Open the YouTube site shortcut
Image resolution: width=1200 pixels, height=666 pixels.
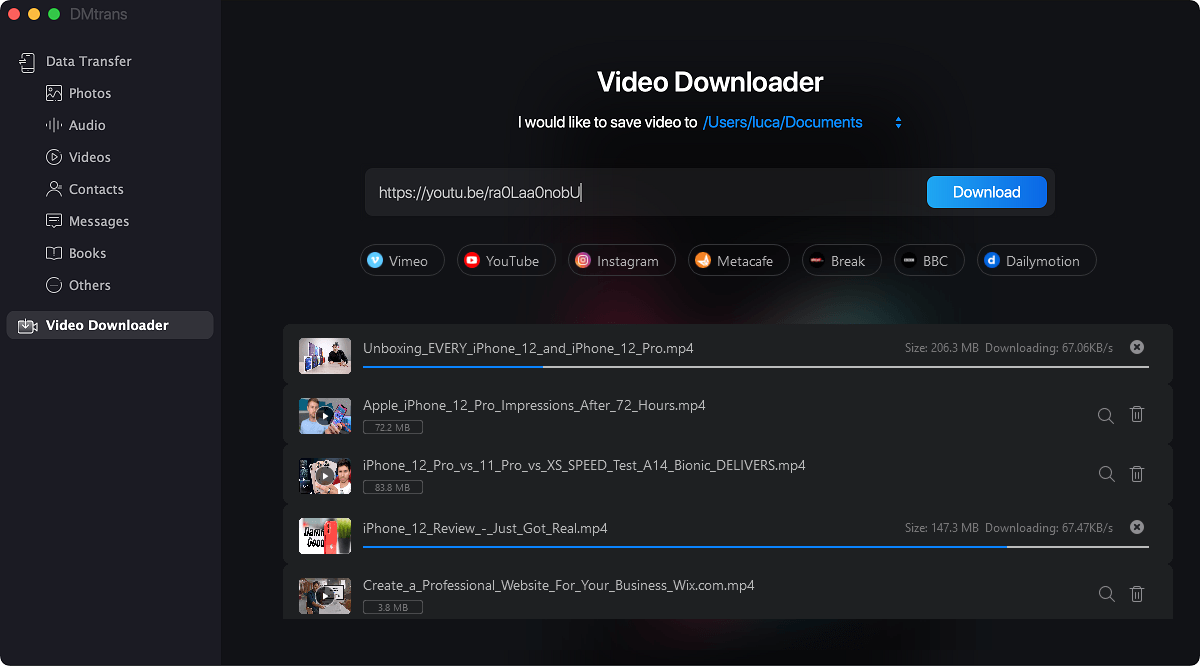(x=506, y=261)
